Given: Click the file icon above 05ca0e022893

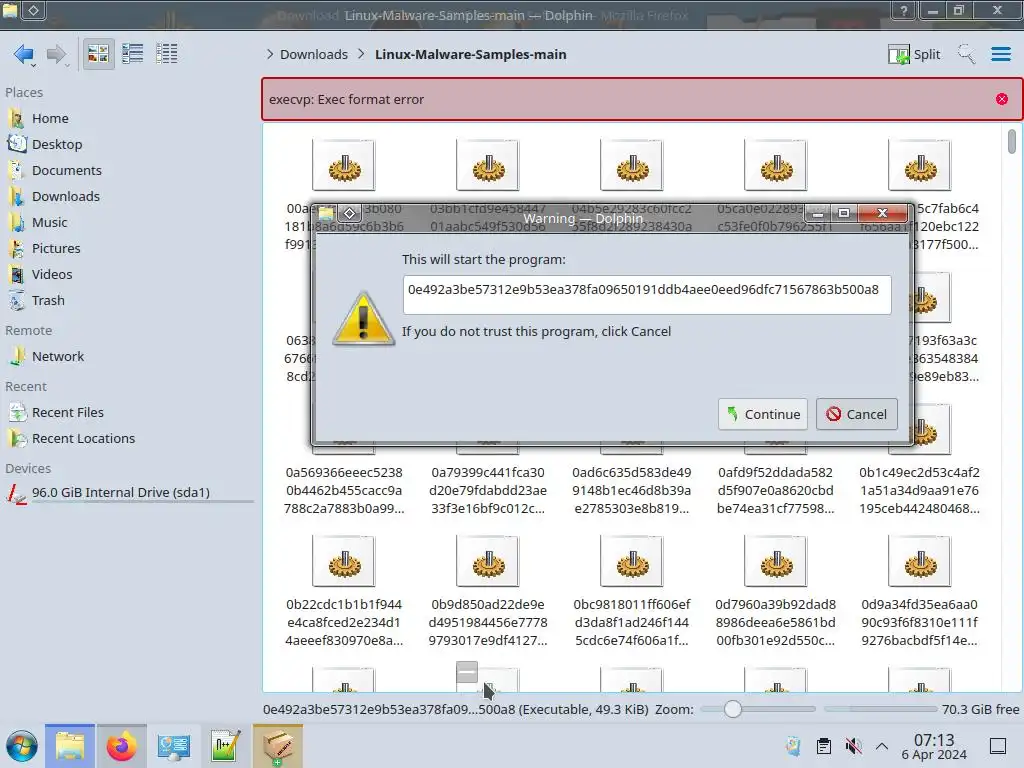Looking at the screenshot, I should click(775, 165).
